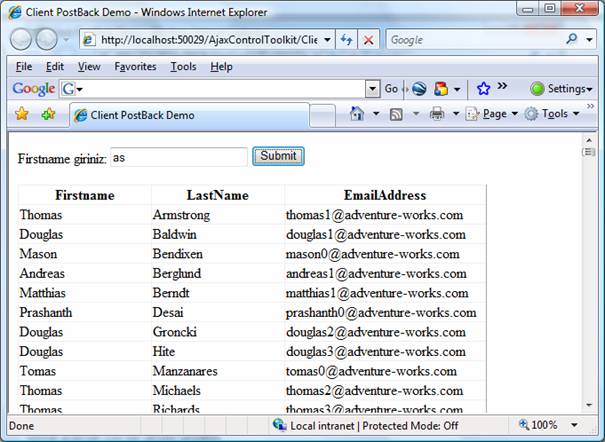This screenshot has height=442, width=605.
Task: Click the Go button on Google toolbar
Action: [391, 89]
